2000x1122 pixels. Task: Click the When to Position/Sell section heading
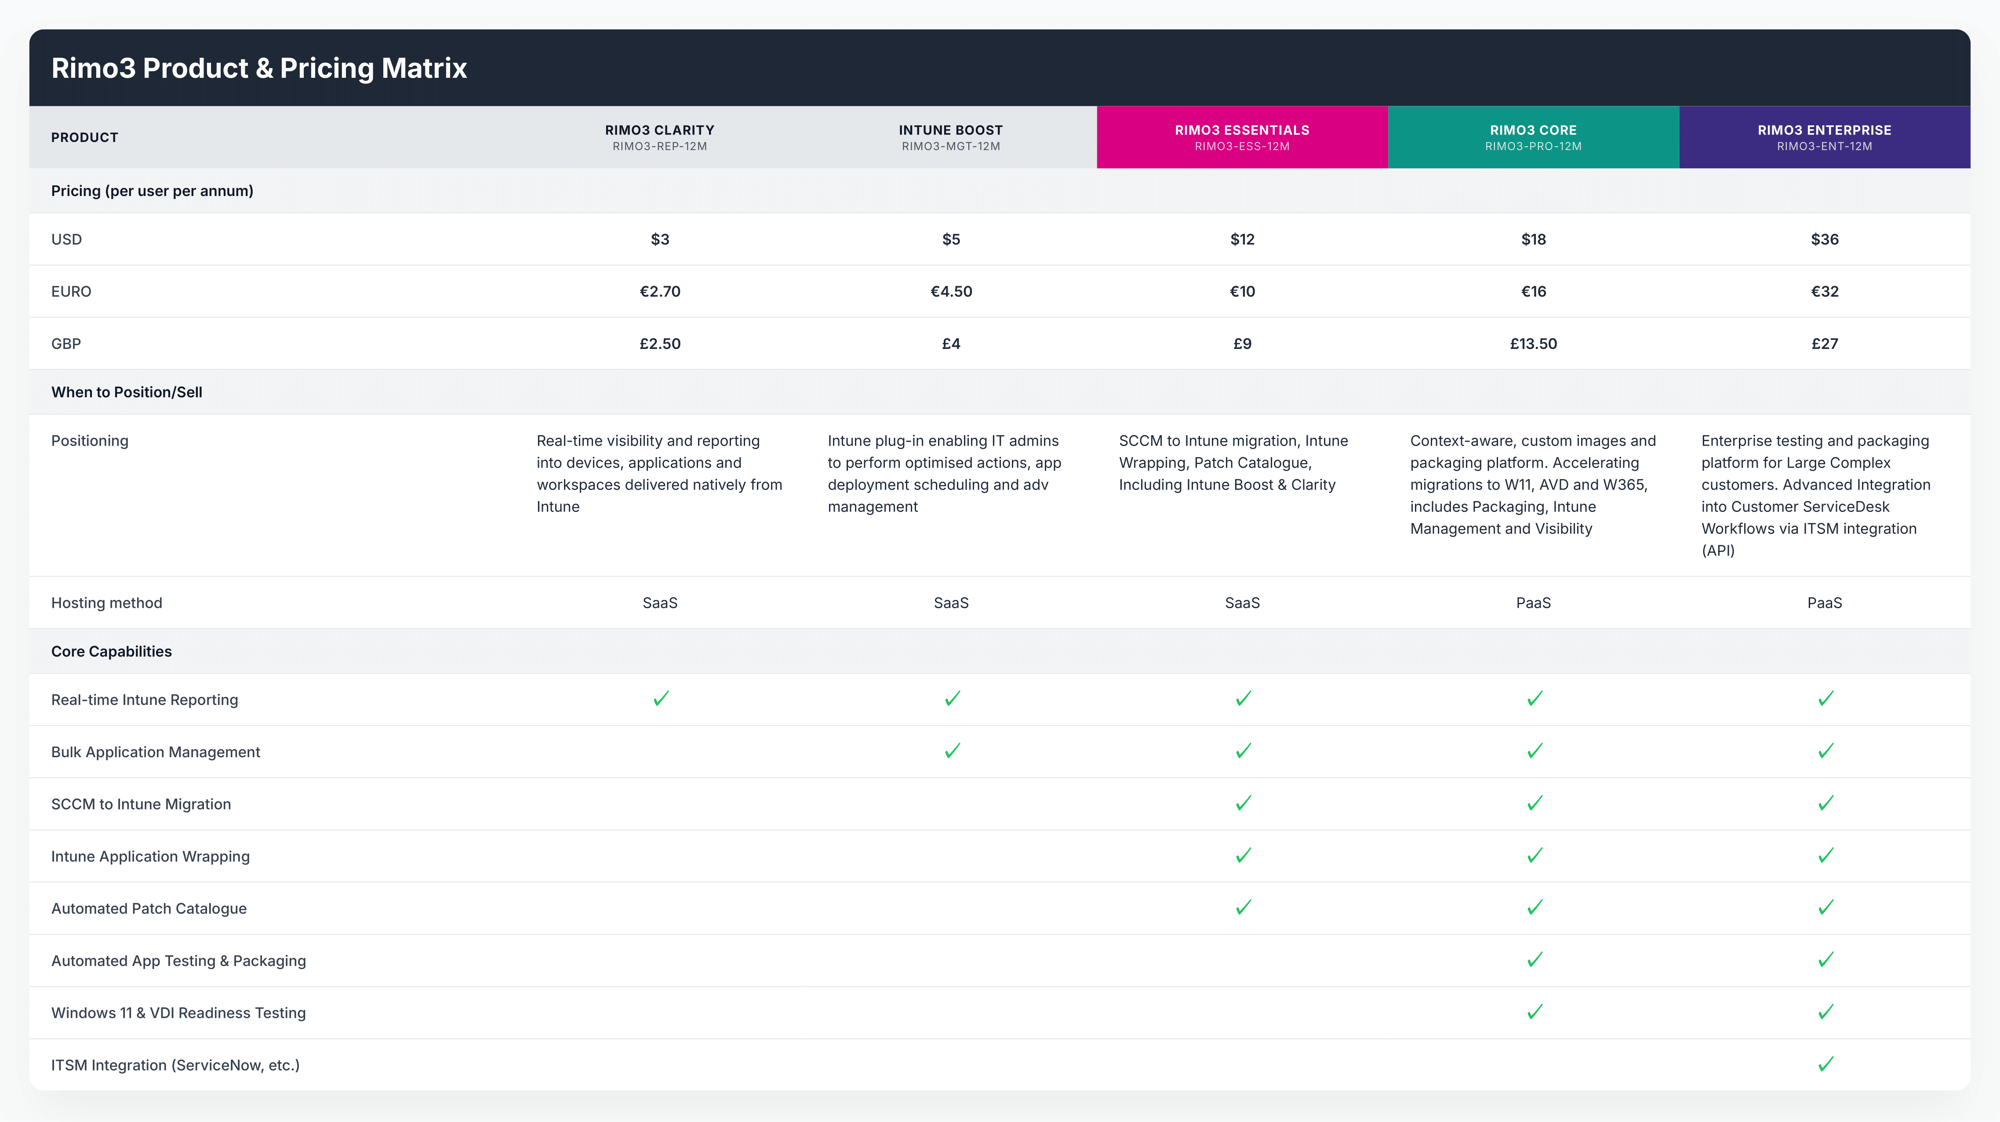click(x=127, y=392)
